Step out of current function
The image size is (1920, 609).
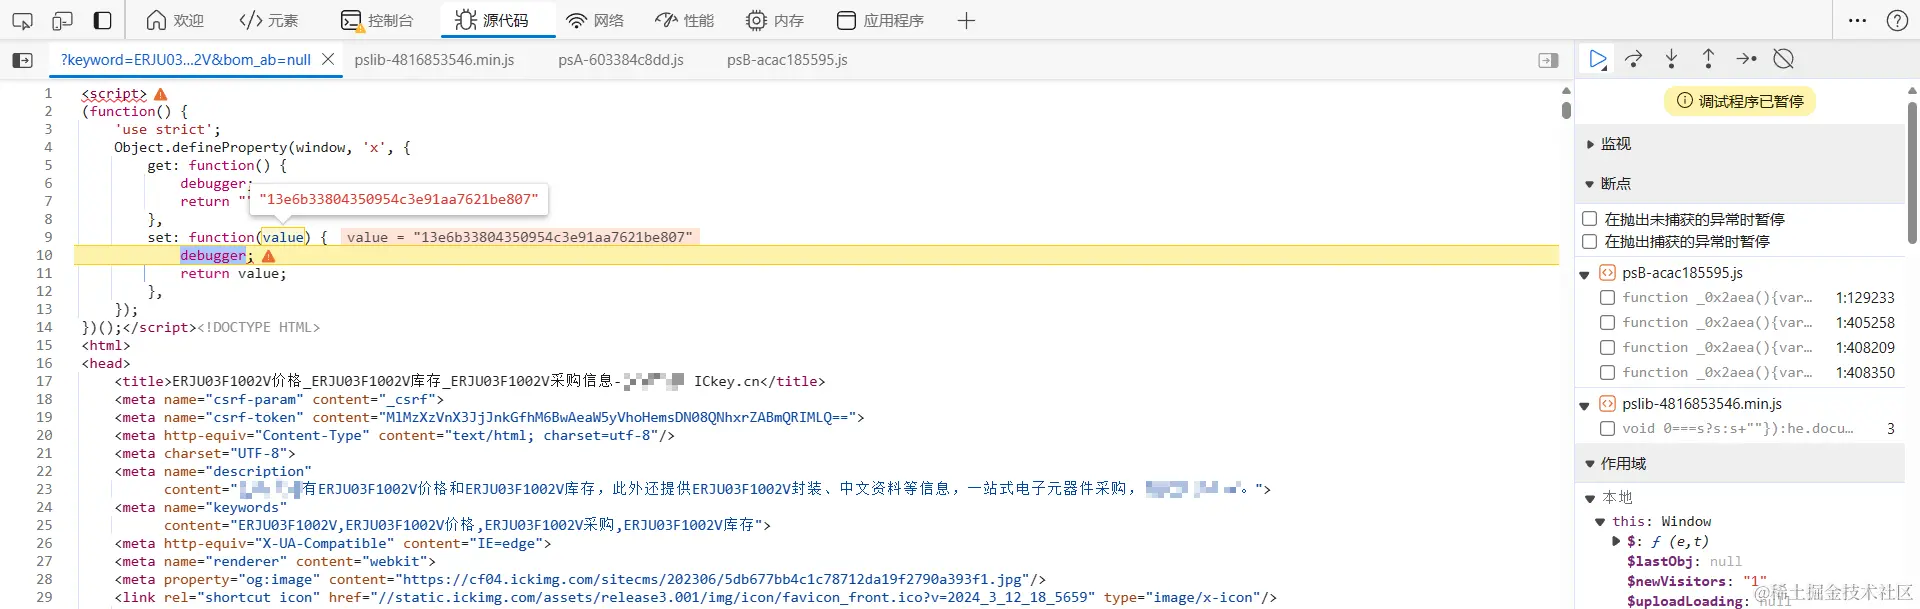pos(1708,60)
